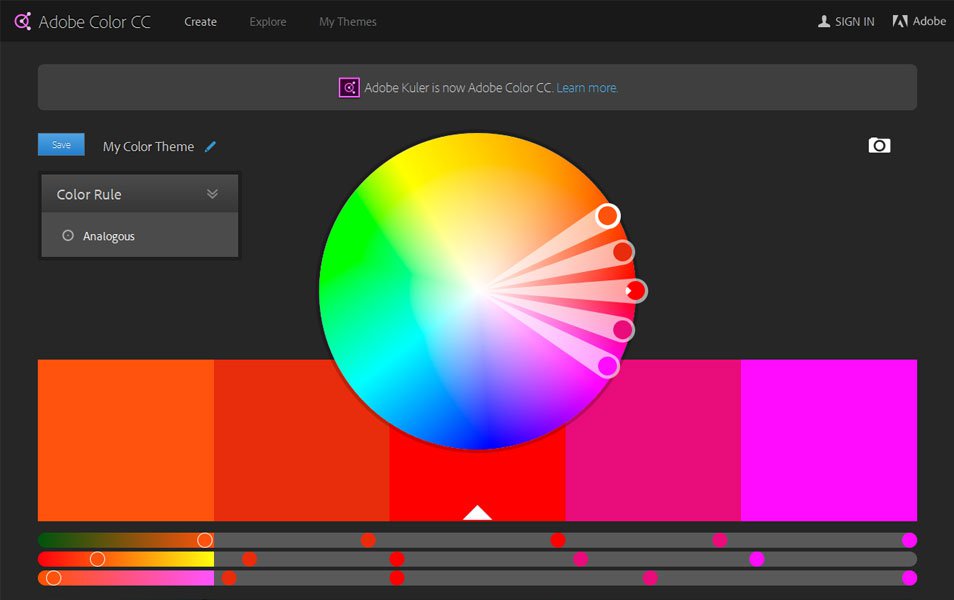Screen dimensions: 954x600
Task: Select the magenta marker on color wheel
Action: pos(608,366)
